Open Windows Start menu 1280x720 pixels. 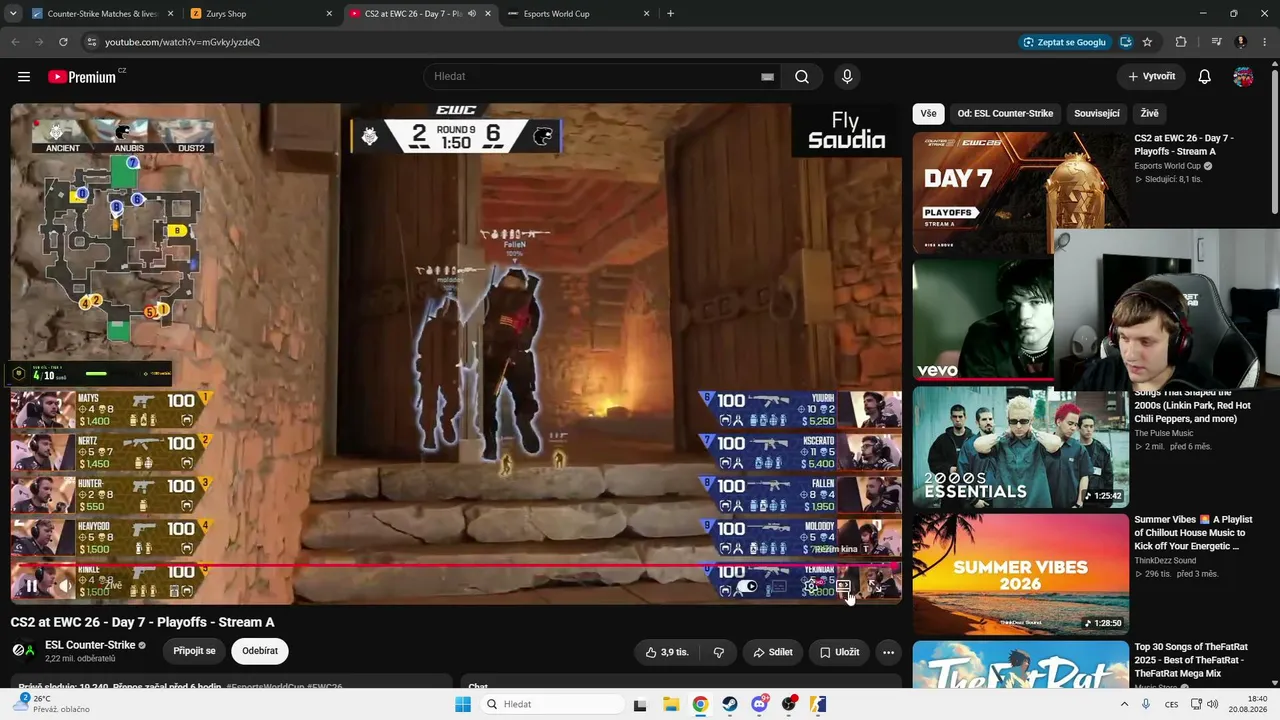pyautogui.click(x=462, y=704)
